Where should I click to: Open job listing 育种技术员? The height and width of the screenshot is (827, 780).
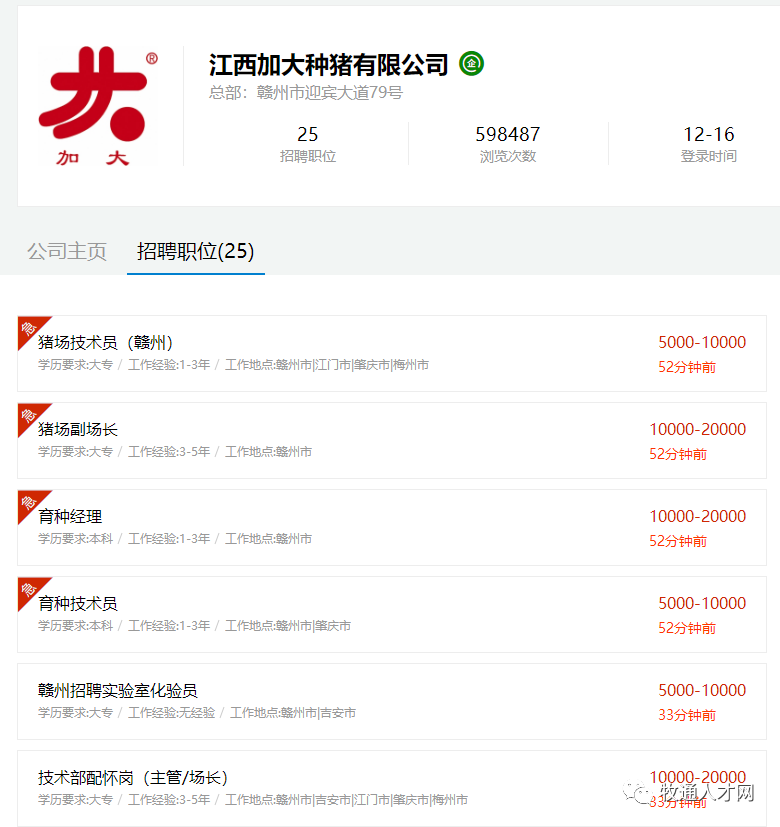pyautogui.click(x=78, y=603)
